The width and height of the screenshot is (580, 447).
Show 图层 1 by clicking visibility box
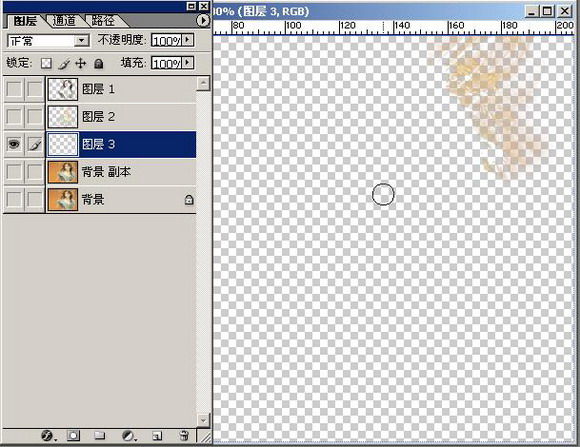coord(14,89)
